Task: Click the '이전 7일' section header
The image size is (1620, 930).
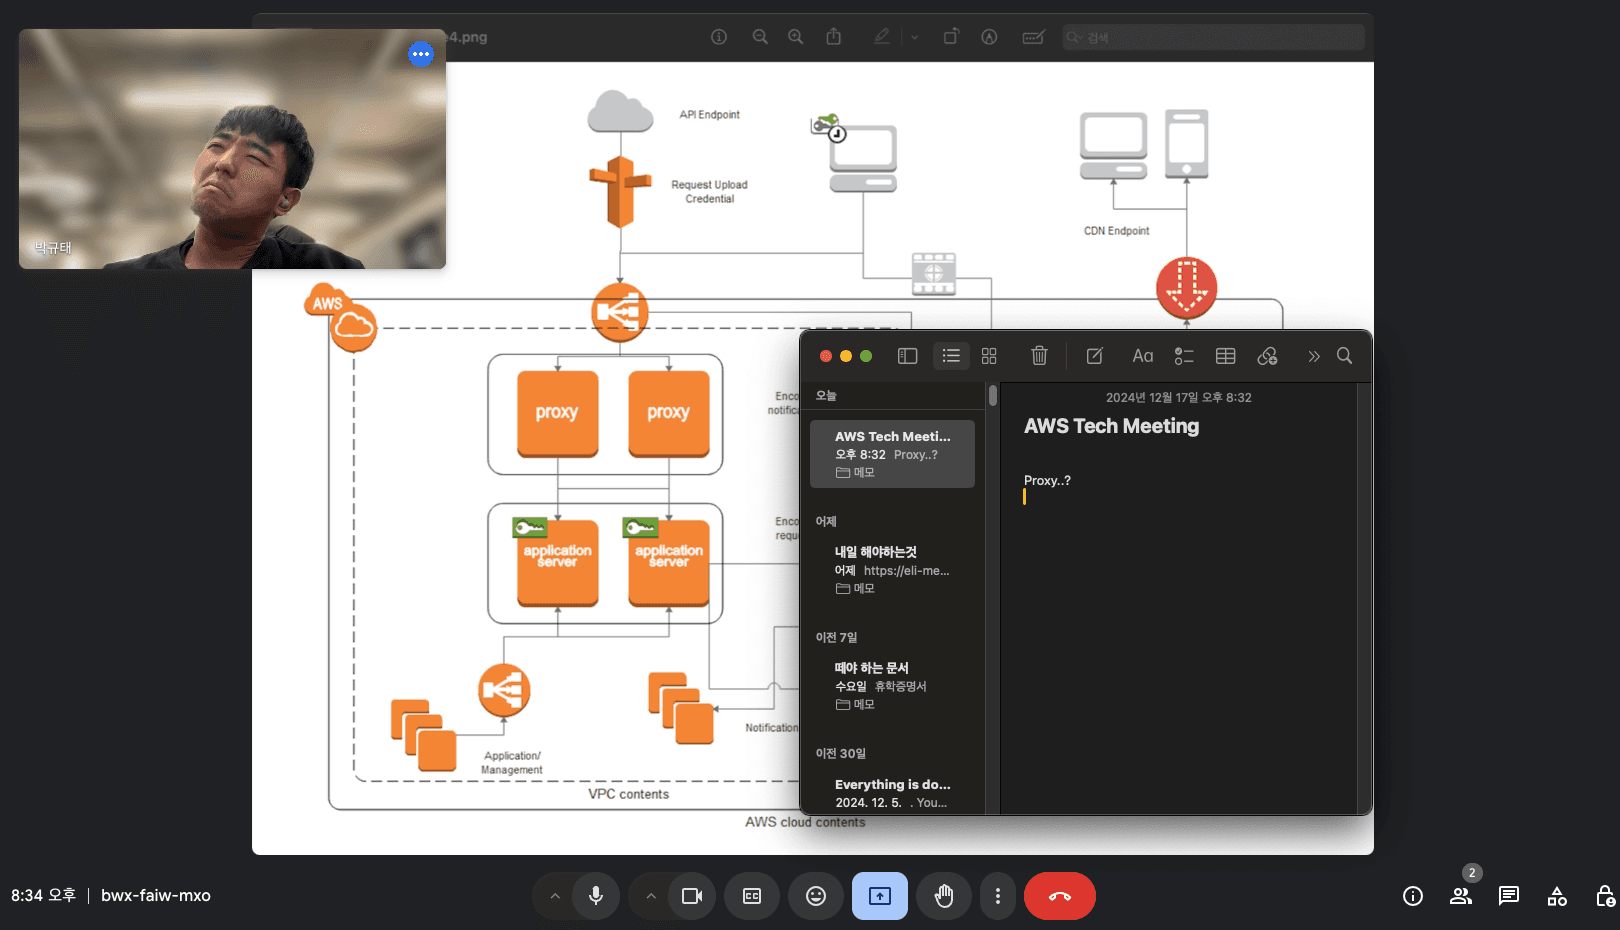Action: pyautogui.click(x=836, y=638)
